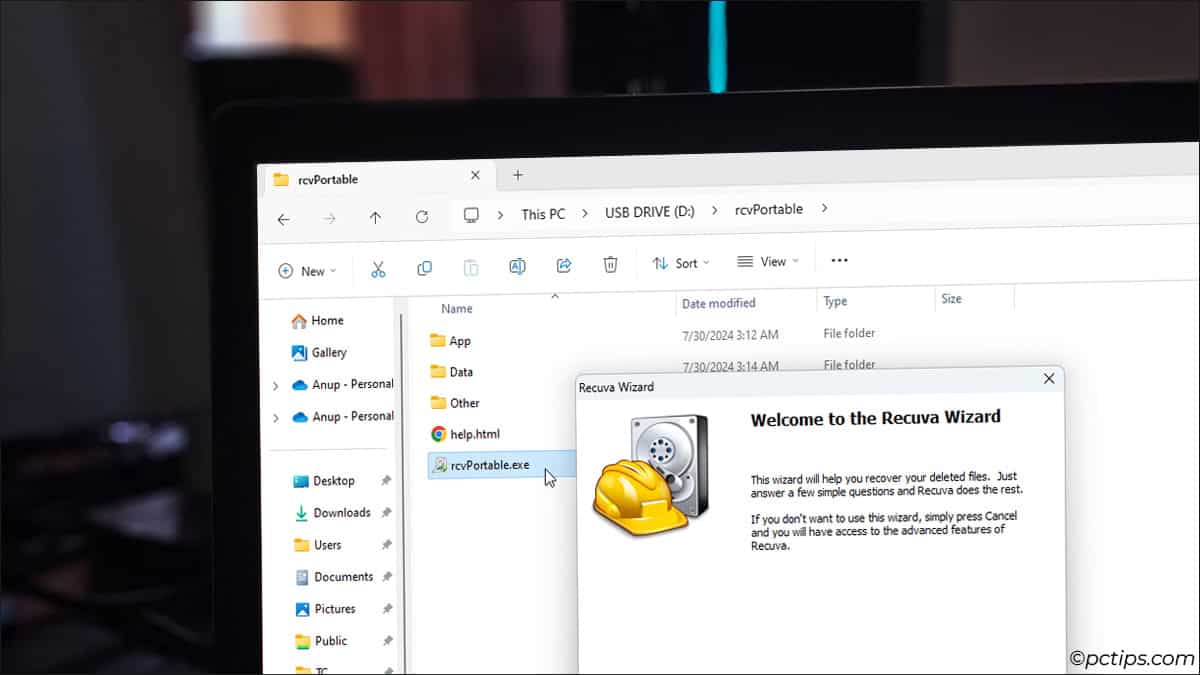
Task: Select the rcvPortable.exe file
Action: (x=489, y=464)
